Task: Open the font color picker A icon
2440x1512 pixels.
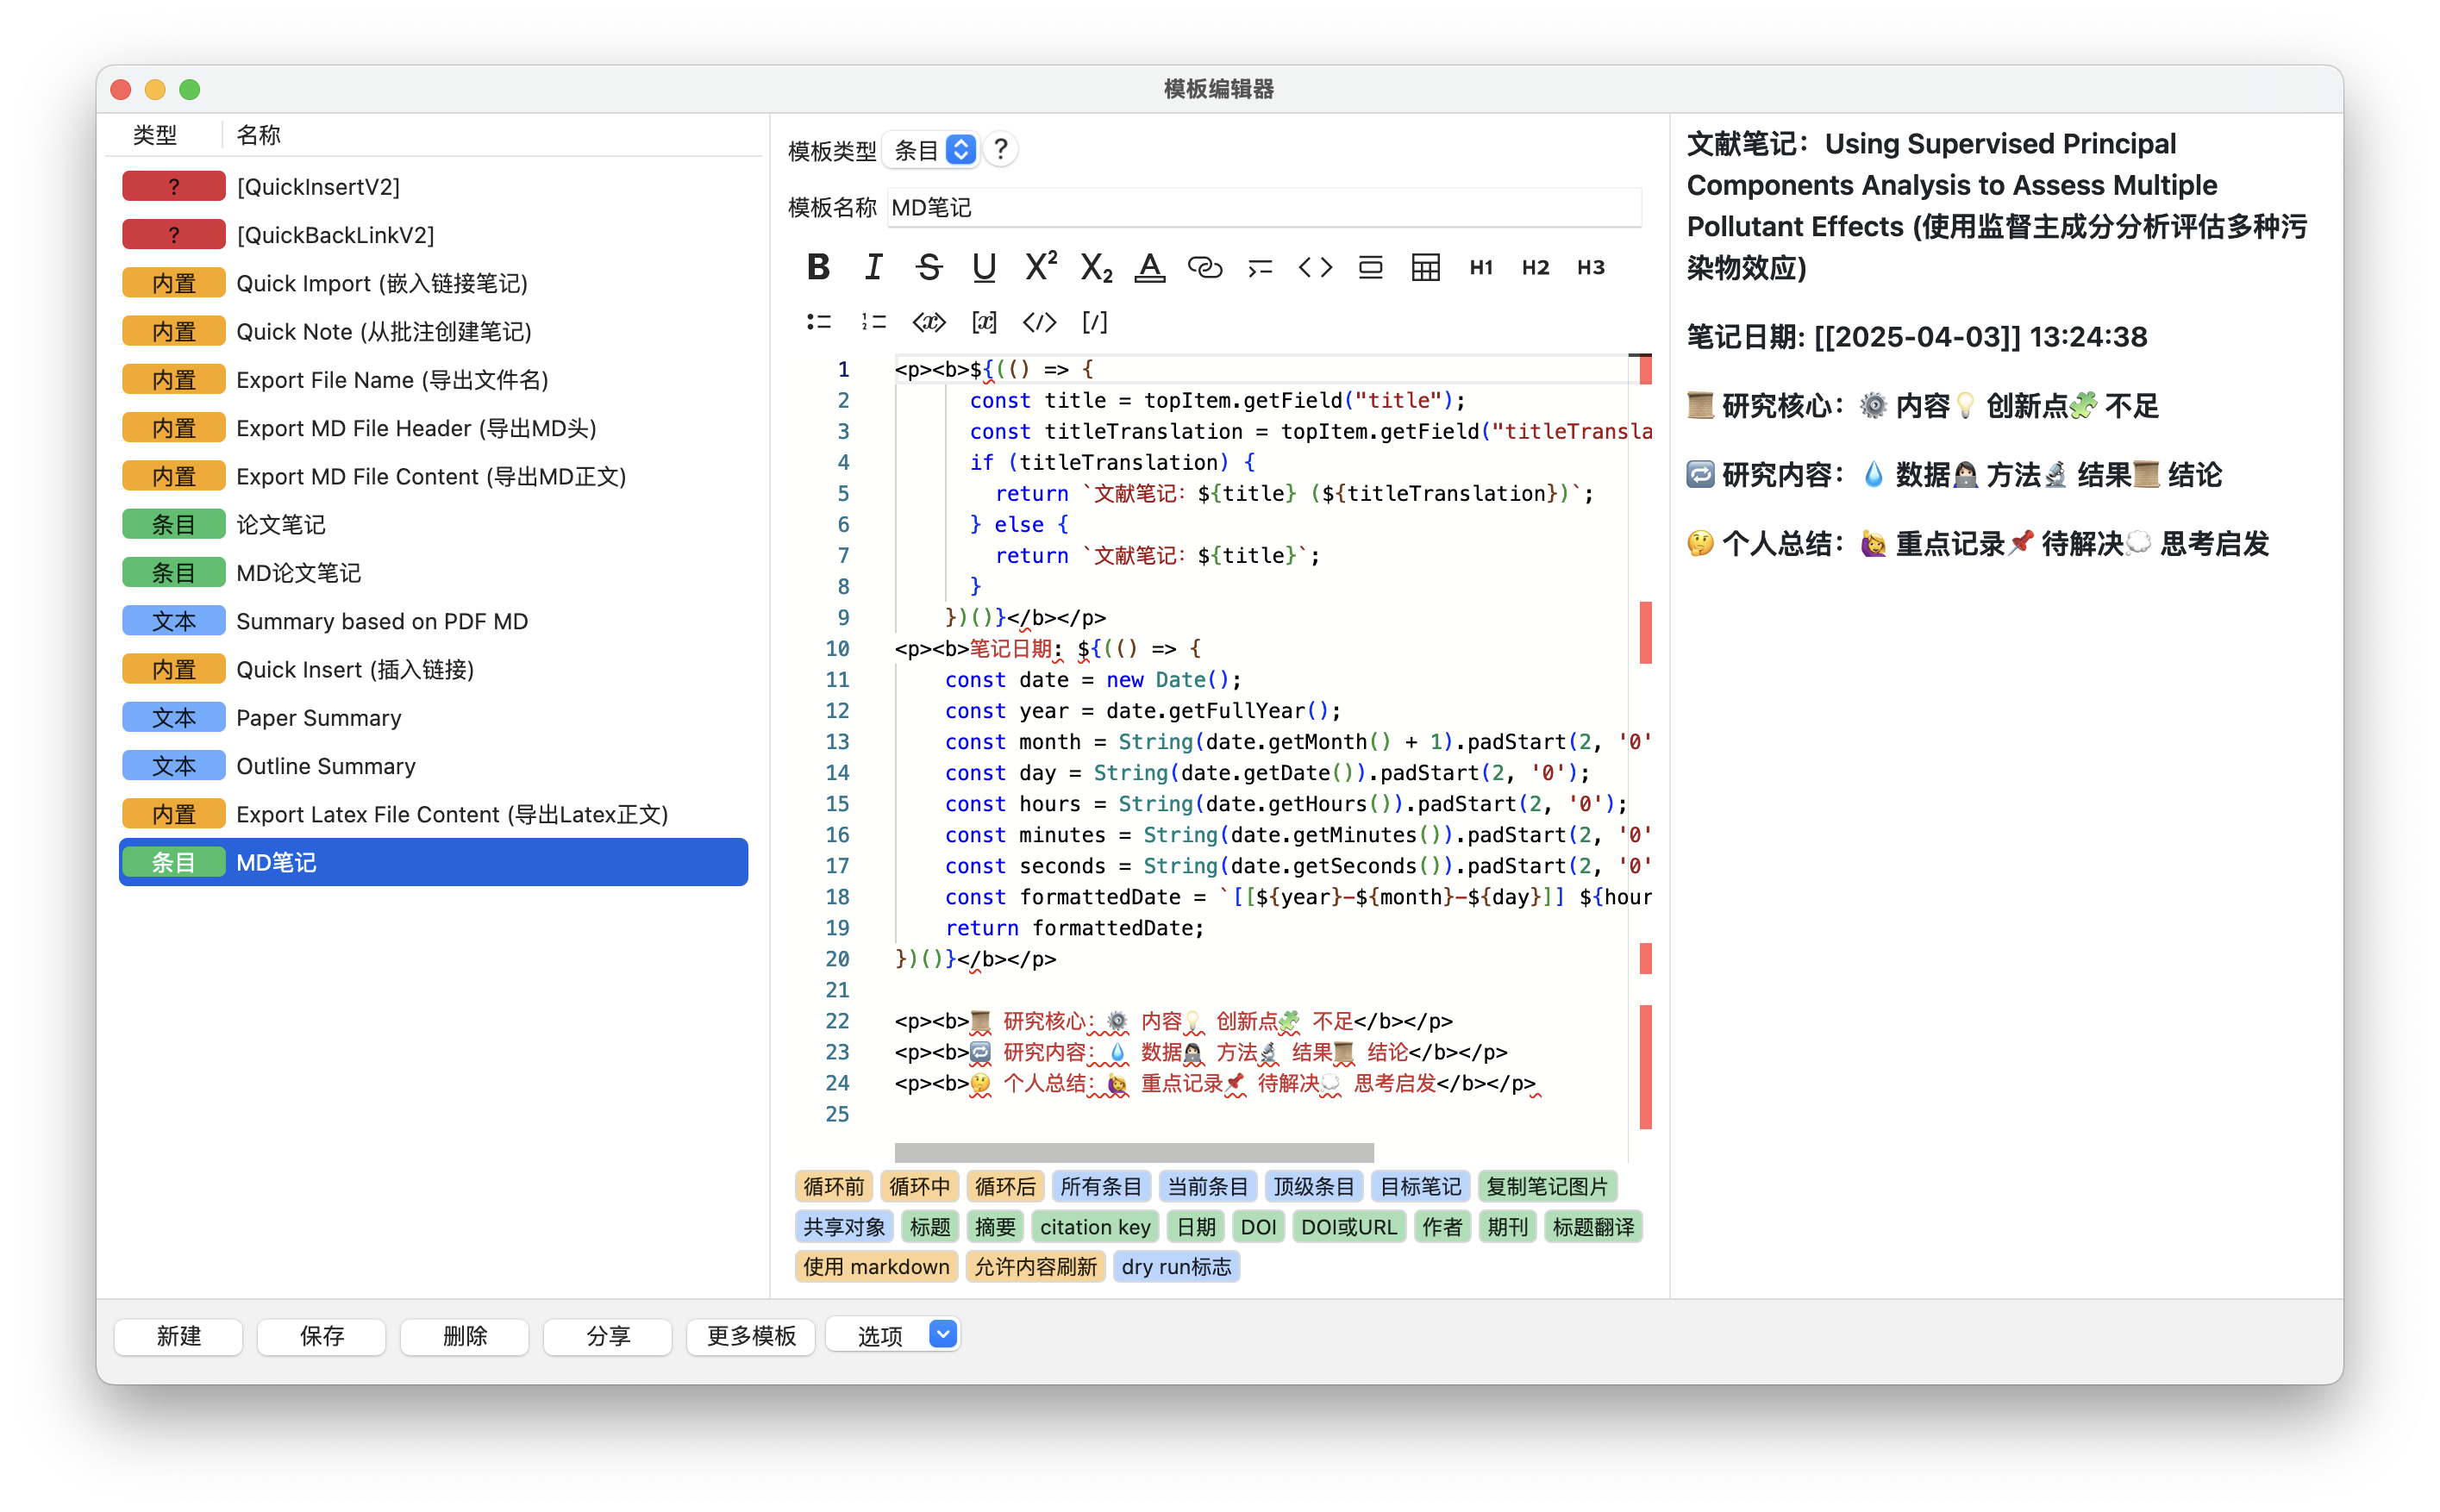Action: coord(1149,267)
